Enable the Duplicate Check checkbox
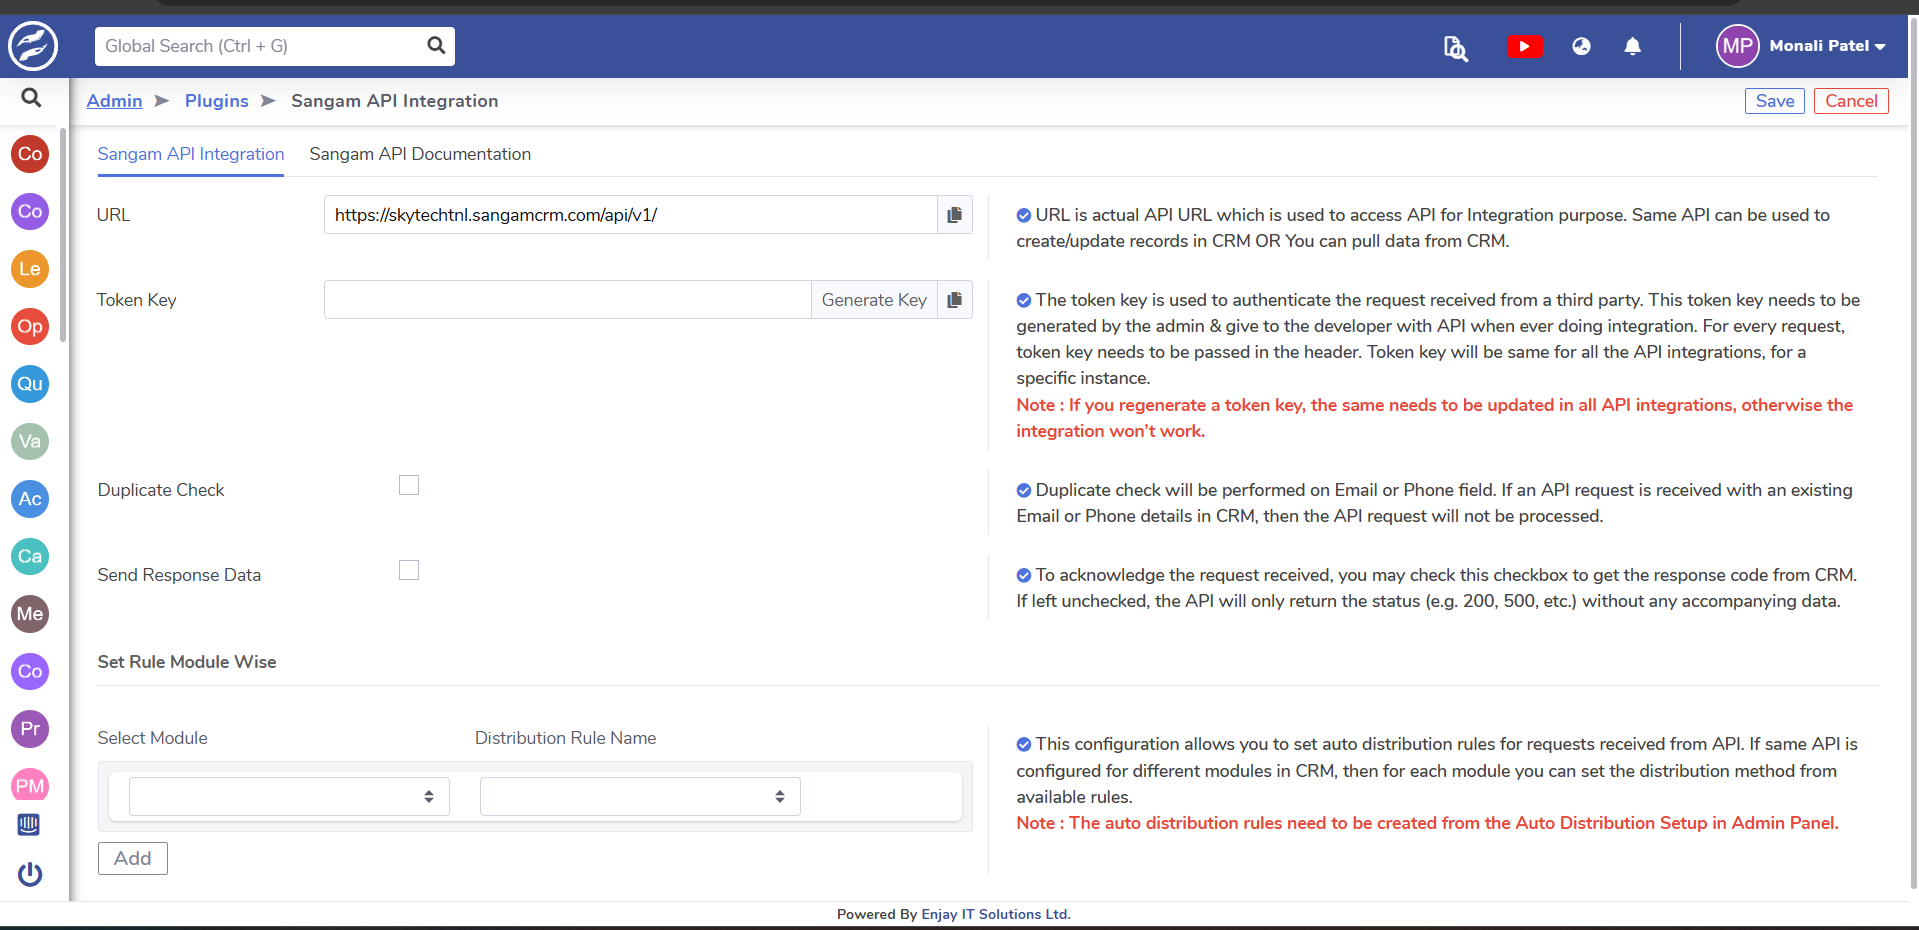The height and width of the screenshot is (930, 1919). coord(409,485)
